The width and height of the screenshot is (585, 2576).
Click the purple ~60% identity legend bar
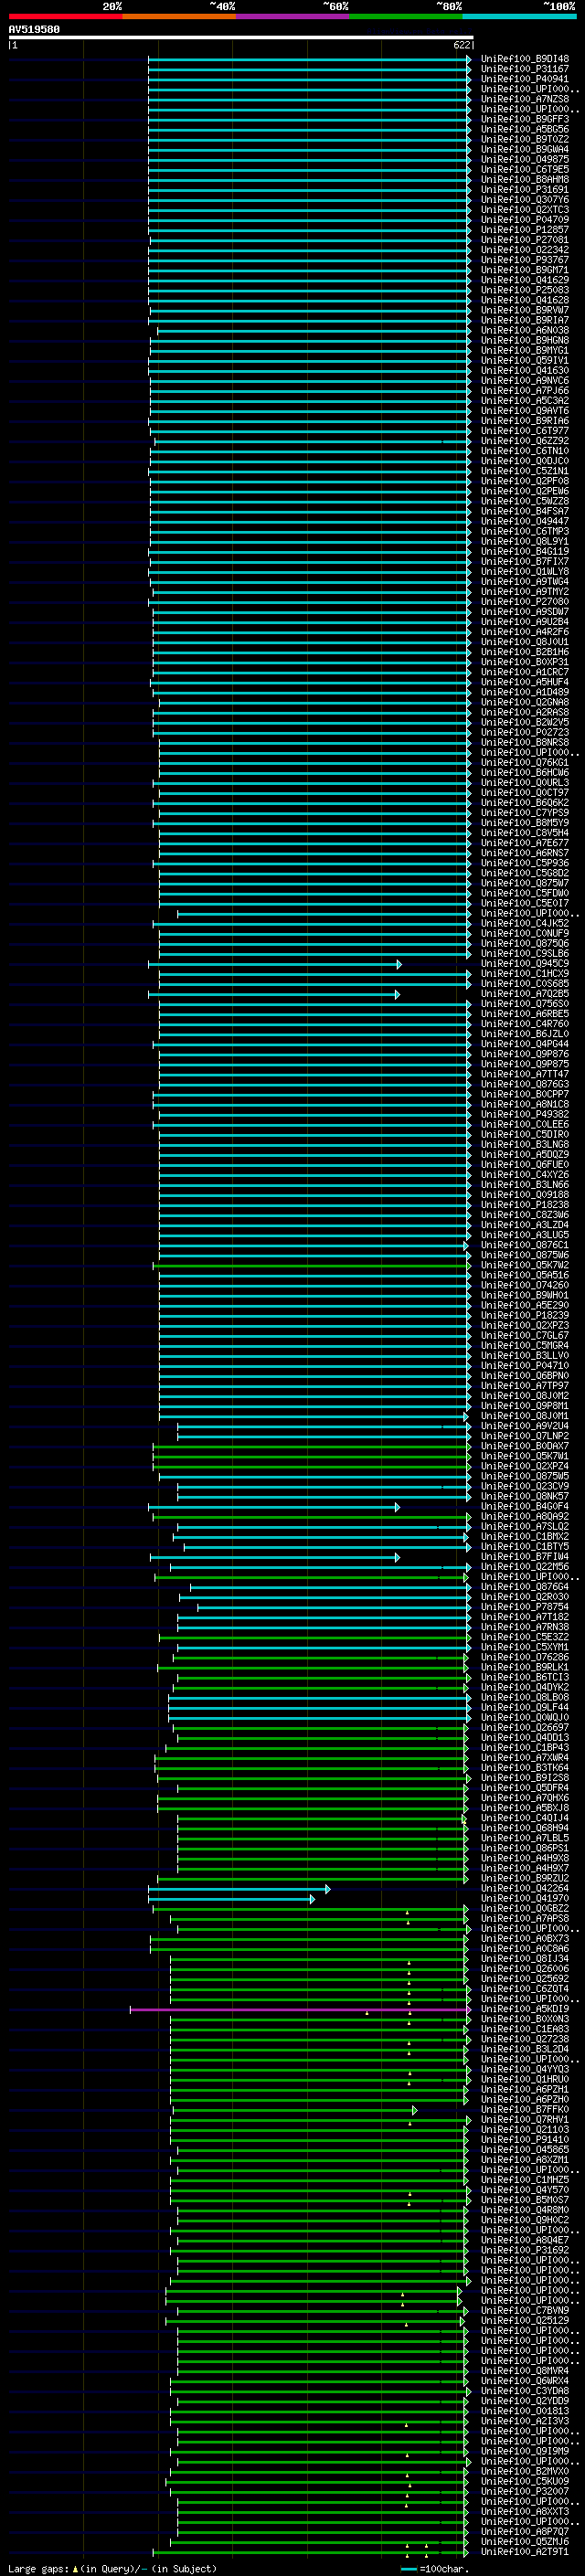click(x=292, y=16)
